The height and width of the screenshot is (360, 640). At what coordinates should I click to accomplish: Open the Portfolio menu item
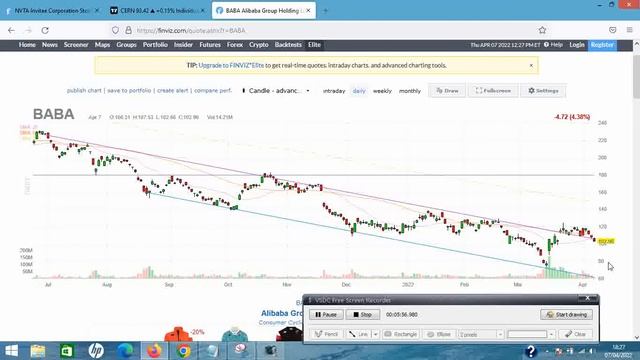click(155, 45)
